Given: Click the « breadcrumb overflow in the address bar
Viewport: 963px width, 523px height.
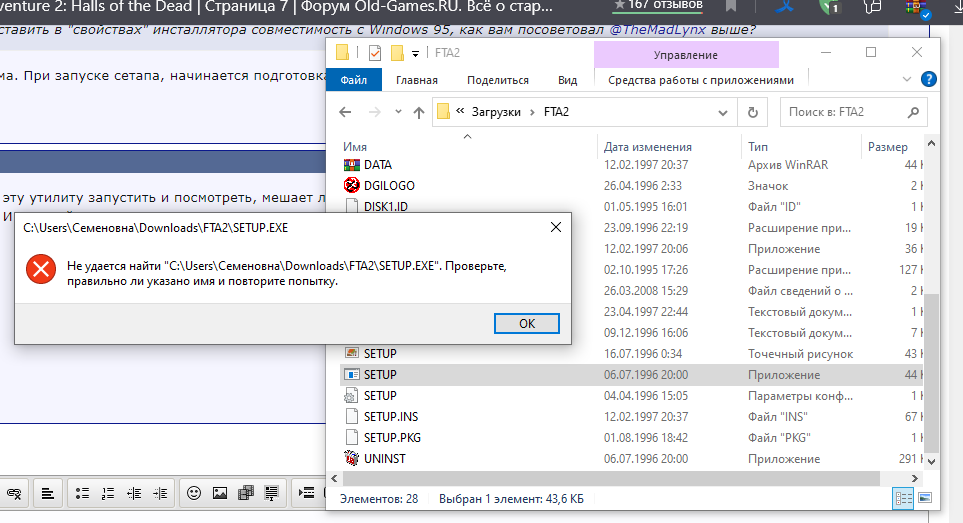Looking at the screenshot, I should 460,112.
